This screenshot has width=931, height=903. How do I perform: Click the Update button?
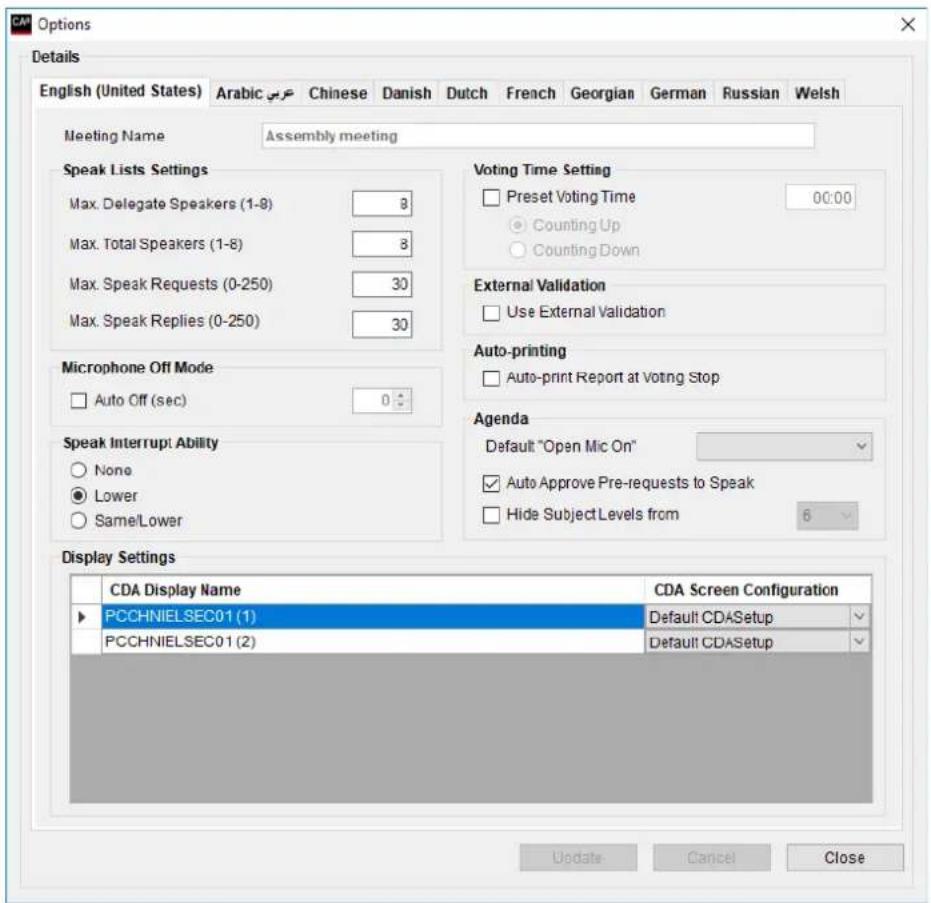click(578, 858)
